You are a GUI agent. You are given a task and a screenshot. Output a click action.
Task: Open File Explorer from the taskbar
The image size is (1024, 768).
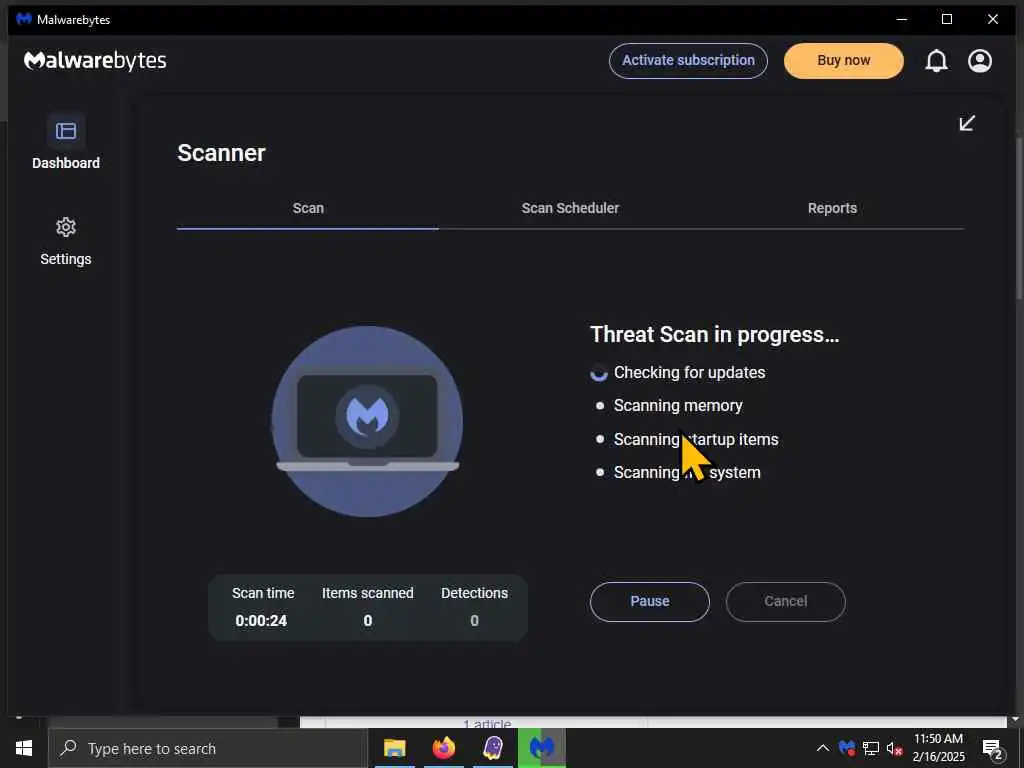pyautogui.click(x=394, y=748)
